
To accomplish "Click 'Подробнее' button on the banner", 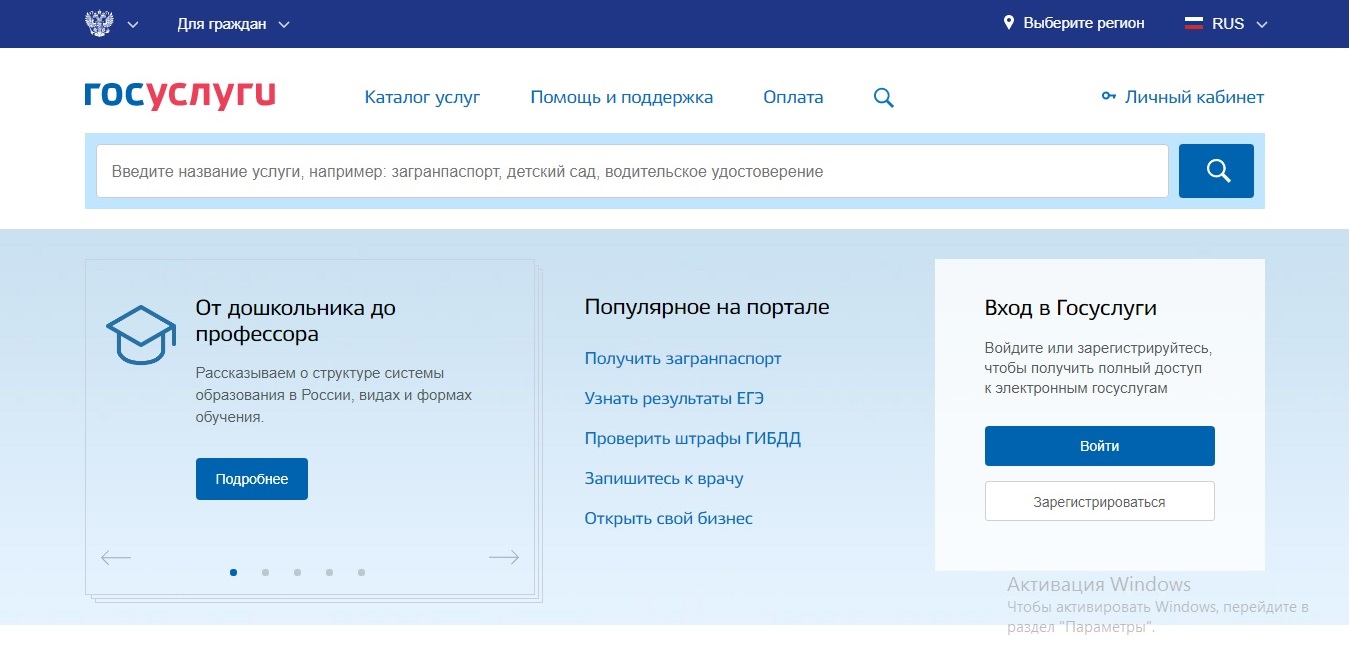I will (252, 479).
